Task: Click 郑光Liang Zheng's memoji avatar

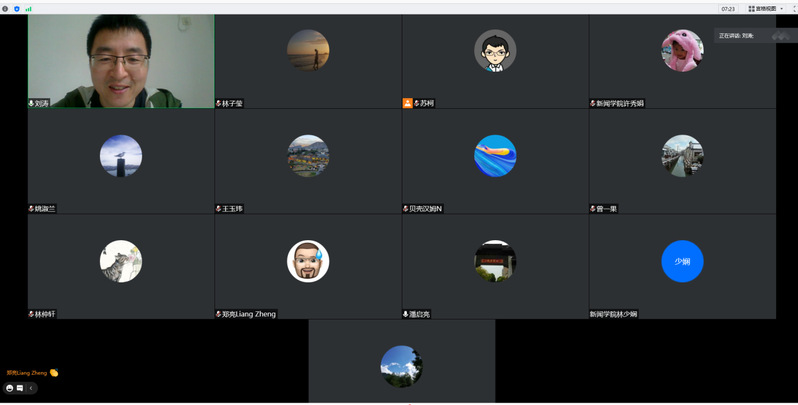Action: click(308, 261)
